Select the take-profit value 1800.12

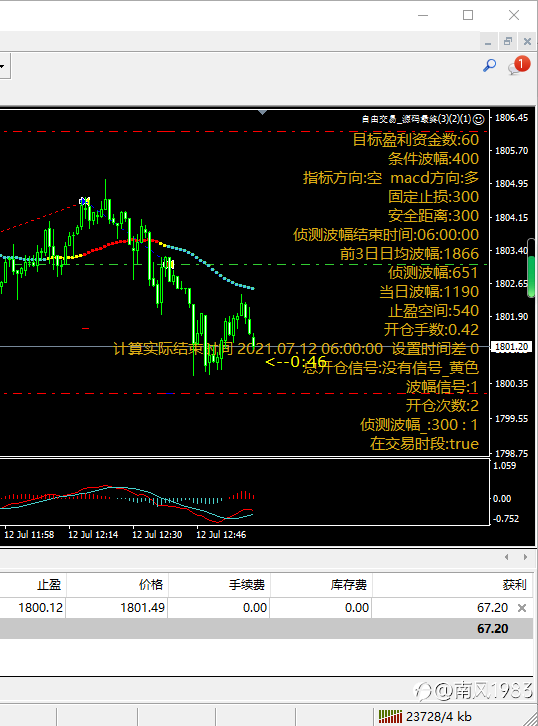tap(40, 607)
